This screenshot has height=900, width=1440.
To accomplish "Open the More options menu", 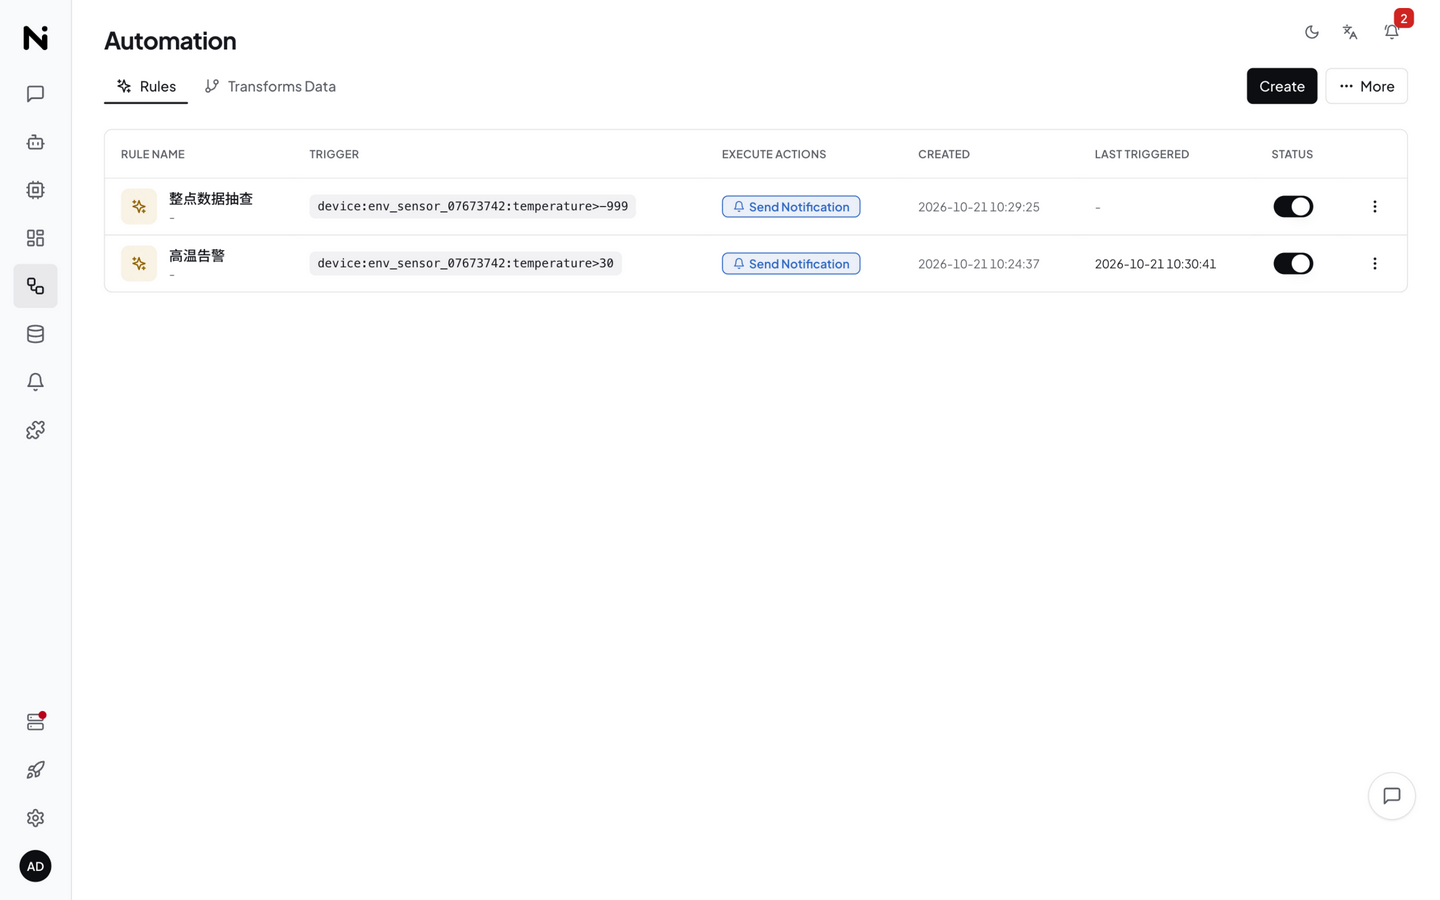I will pyautogui.click(x=1366, y=86).
